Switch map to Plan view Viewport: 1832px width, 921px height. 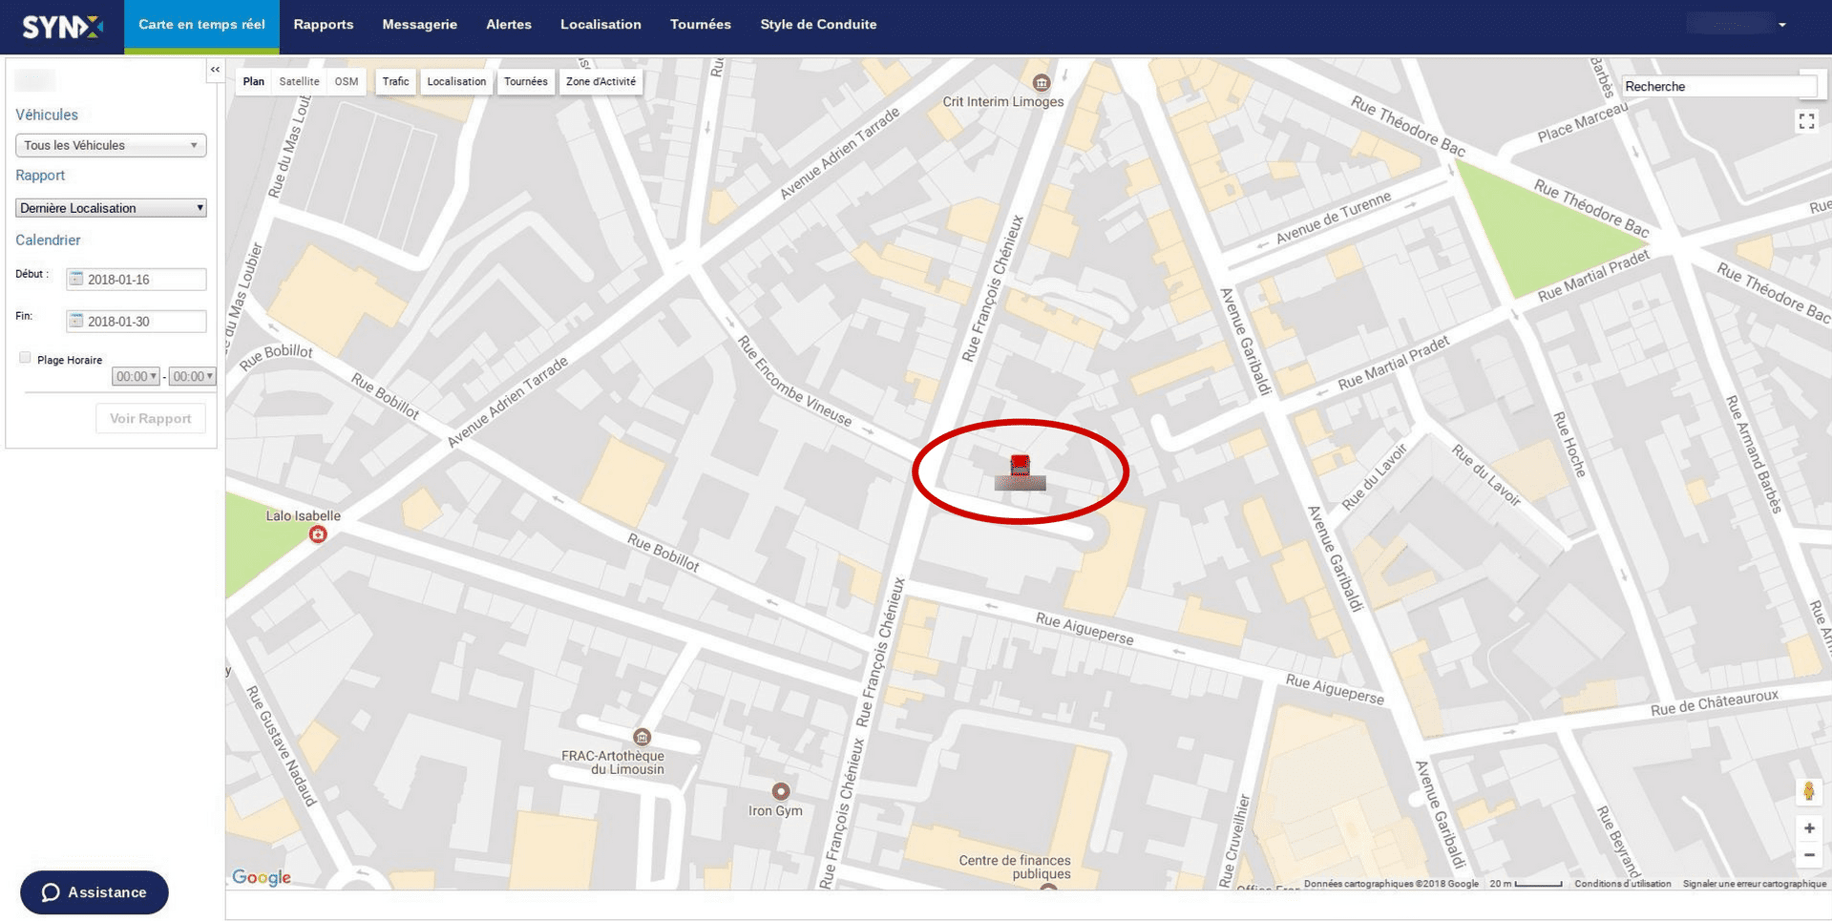tap(254, 82)
